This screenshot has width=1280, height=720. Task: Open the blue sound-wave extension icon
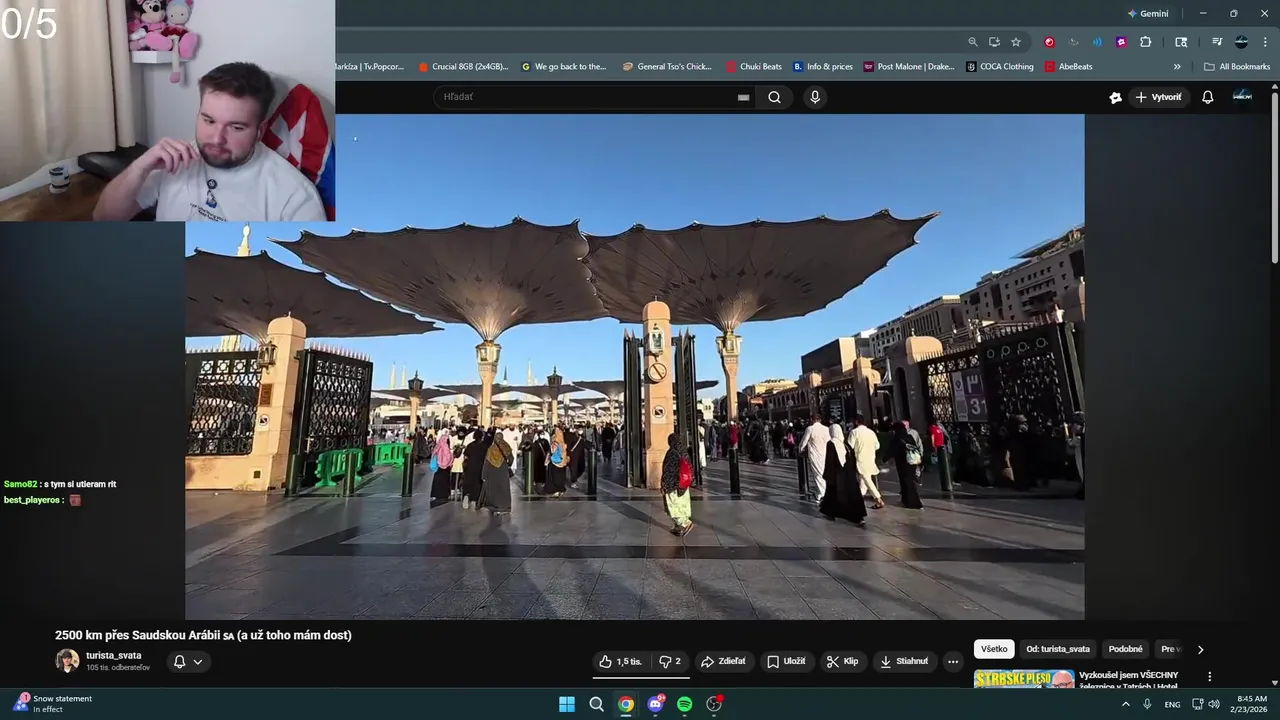click(x=1097, y=42)
